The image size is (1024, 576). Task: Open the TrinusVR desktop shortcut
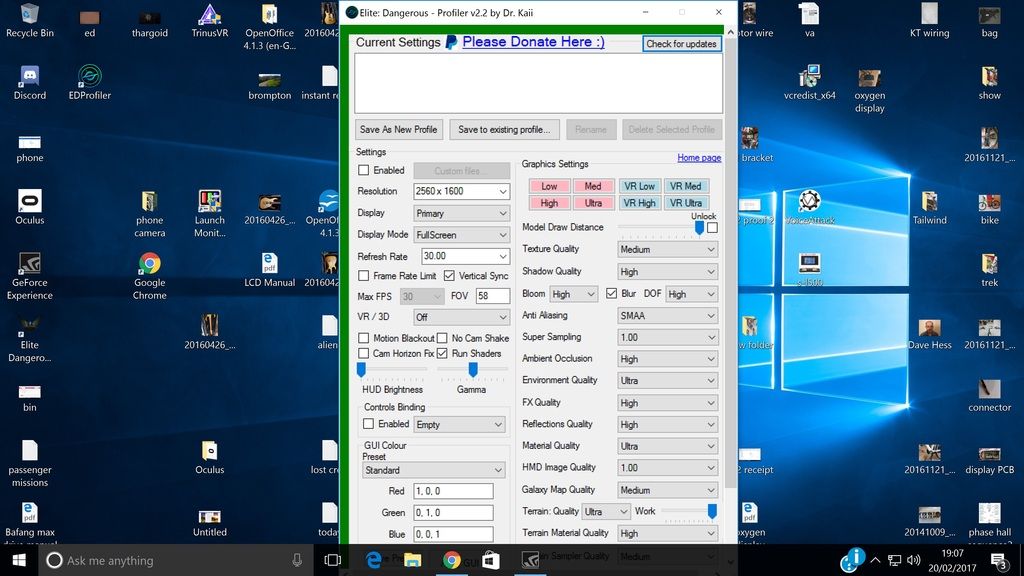tap(210, 20)
